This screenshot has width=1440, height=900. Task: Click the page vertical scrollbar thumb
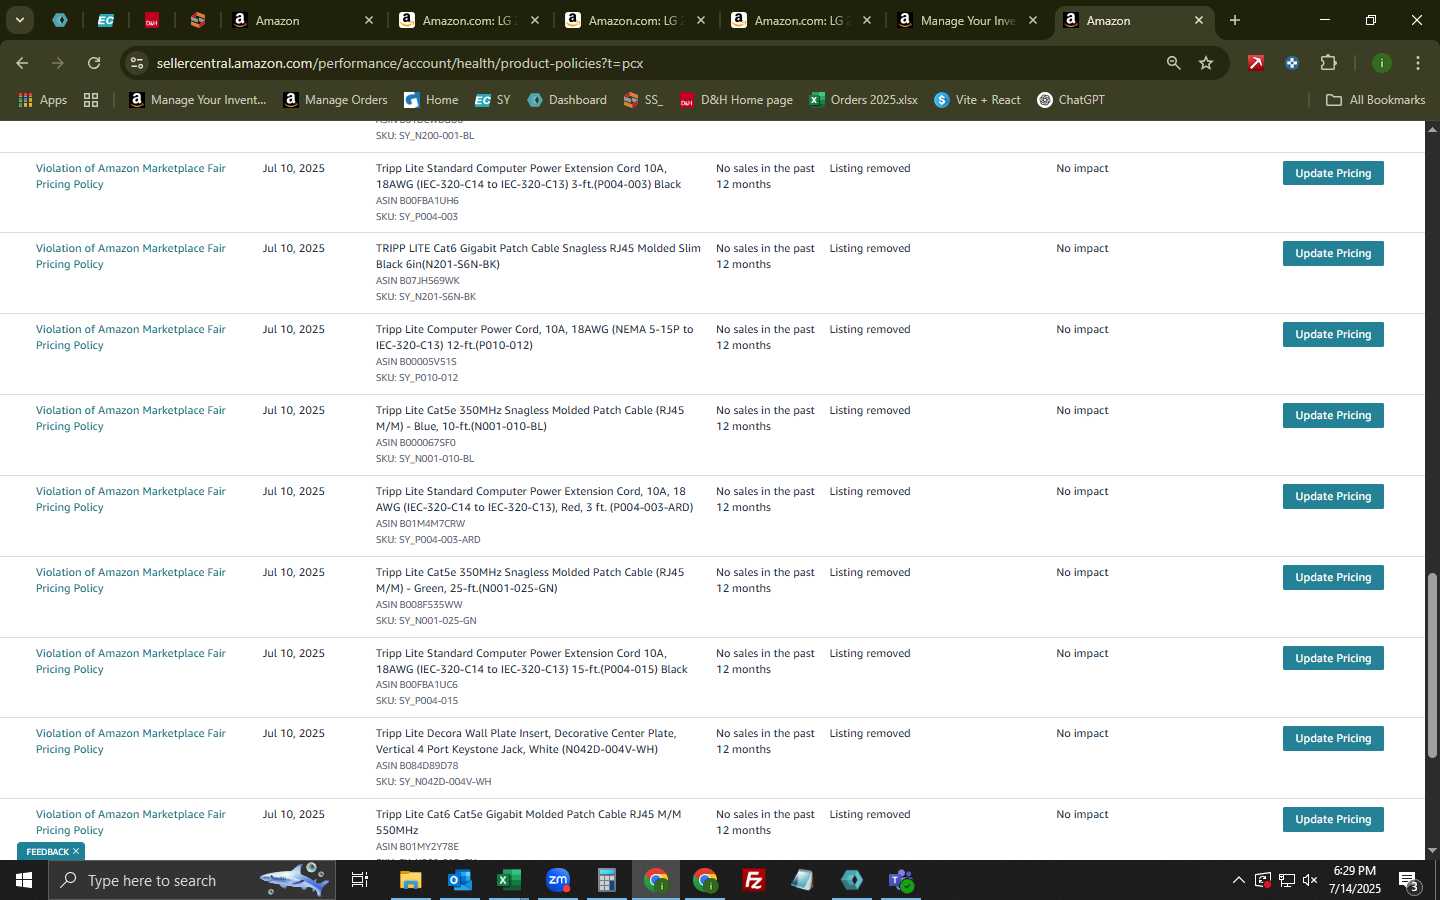pyautogui.click(x=1432, y=665)
